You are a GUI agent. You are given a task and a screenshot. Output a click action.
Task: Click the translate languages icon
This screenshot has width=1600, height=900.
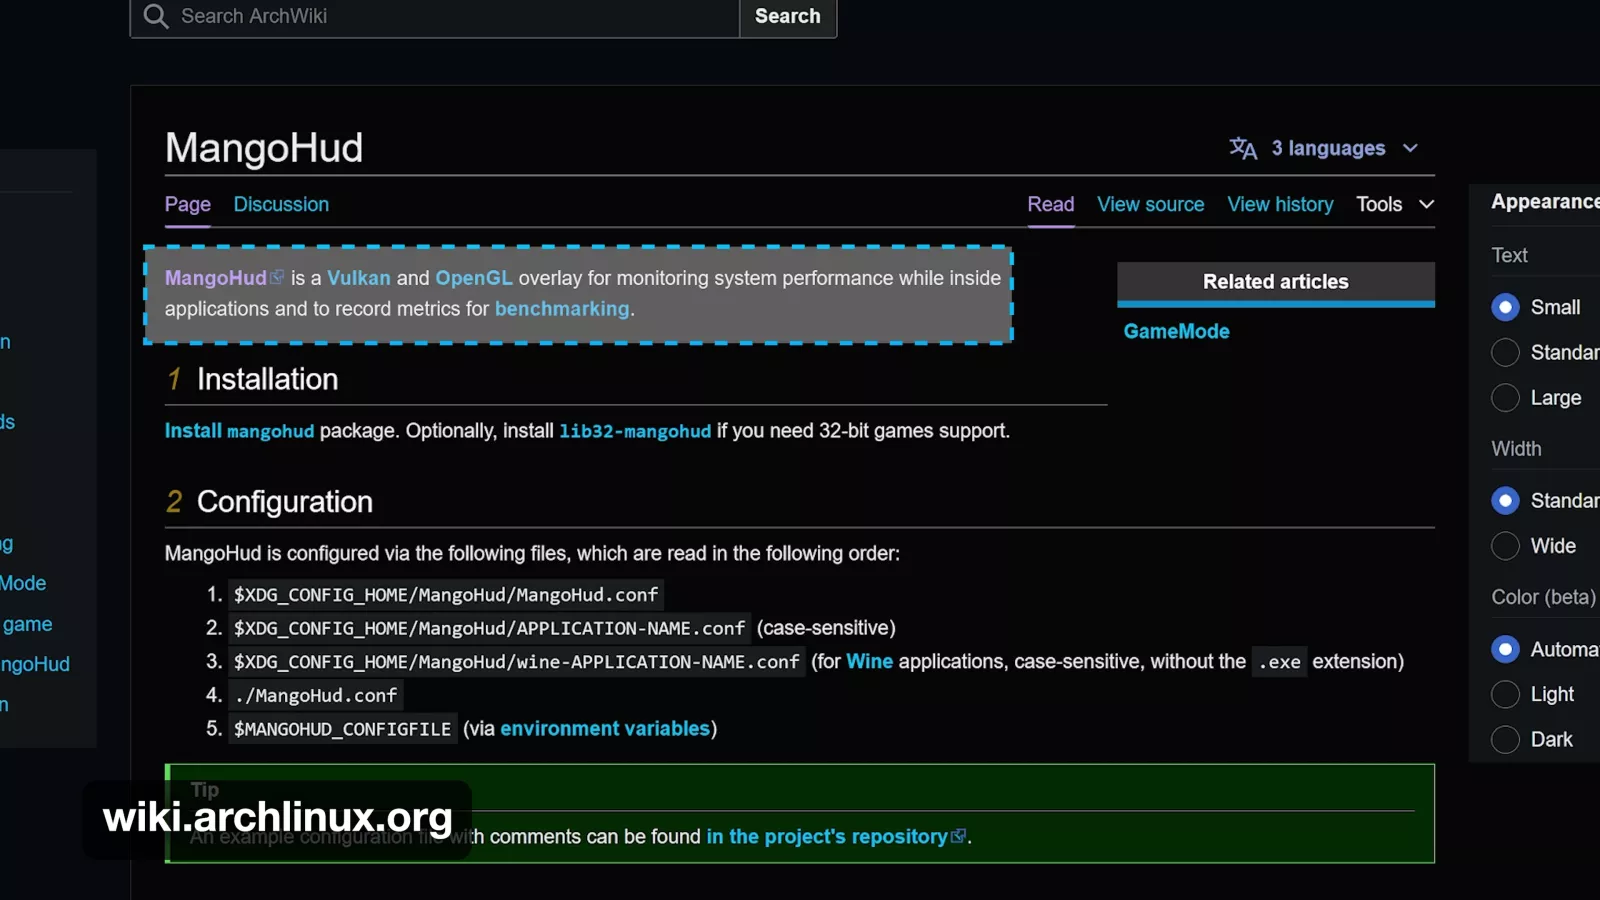click(1243, 148)
